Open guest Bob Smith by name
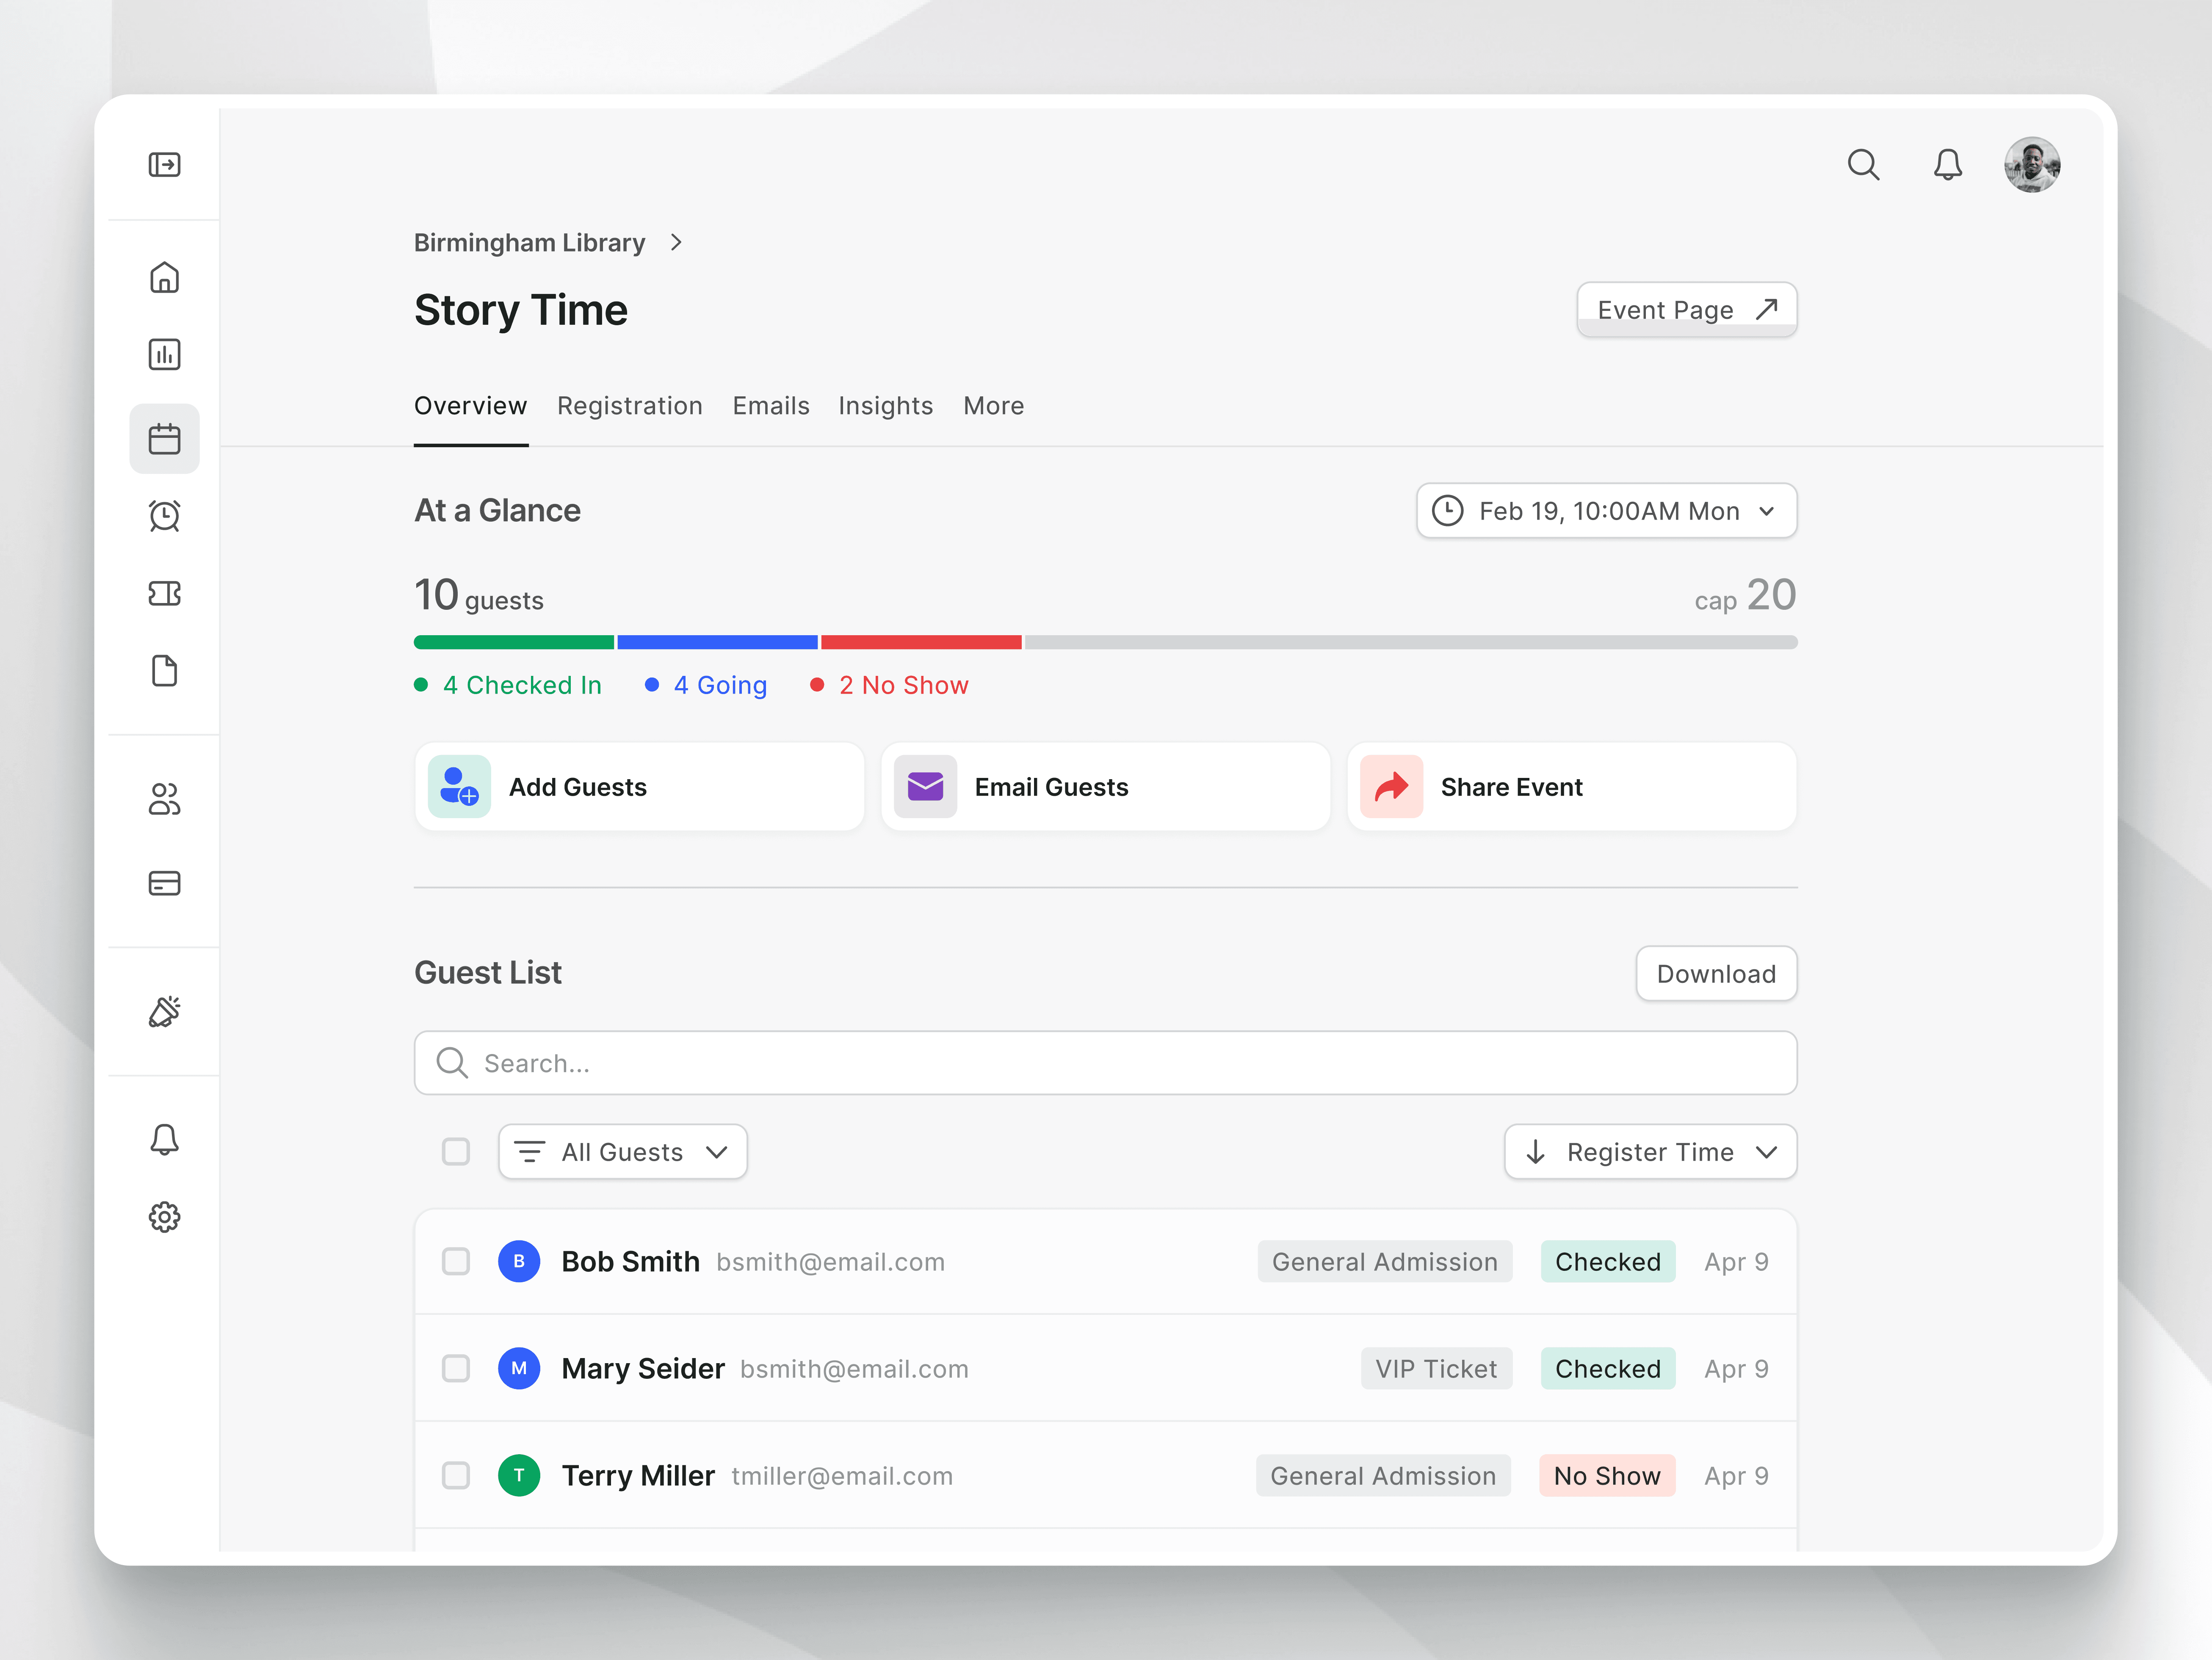The width and height of the screenshot is (2212, 1660). click(630, 1262)
